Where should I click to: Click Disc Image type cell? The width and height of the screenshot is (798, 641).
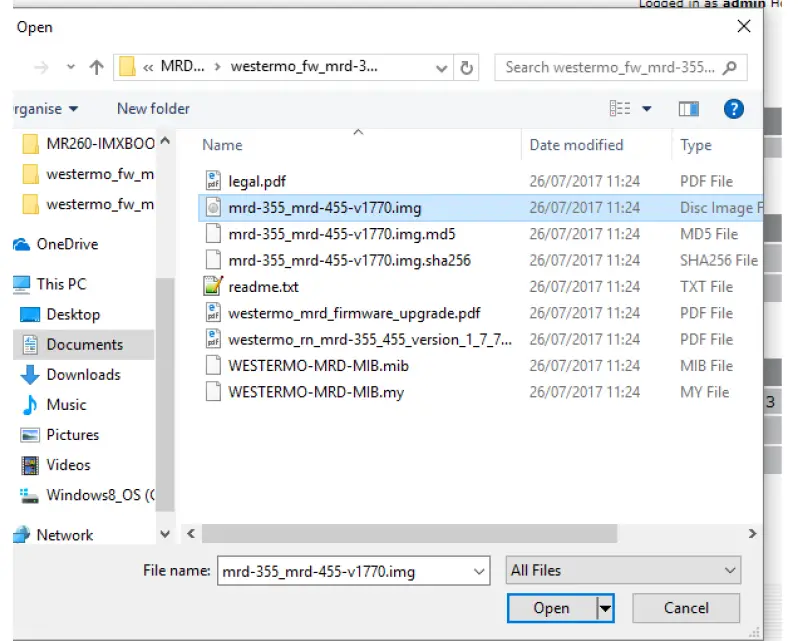coord(721,208)
